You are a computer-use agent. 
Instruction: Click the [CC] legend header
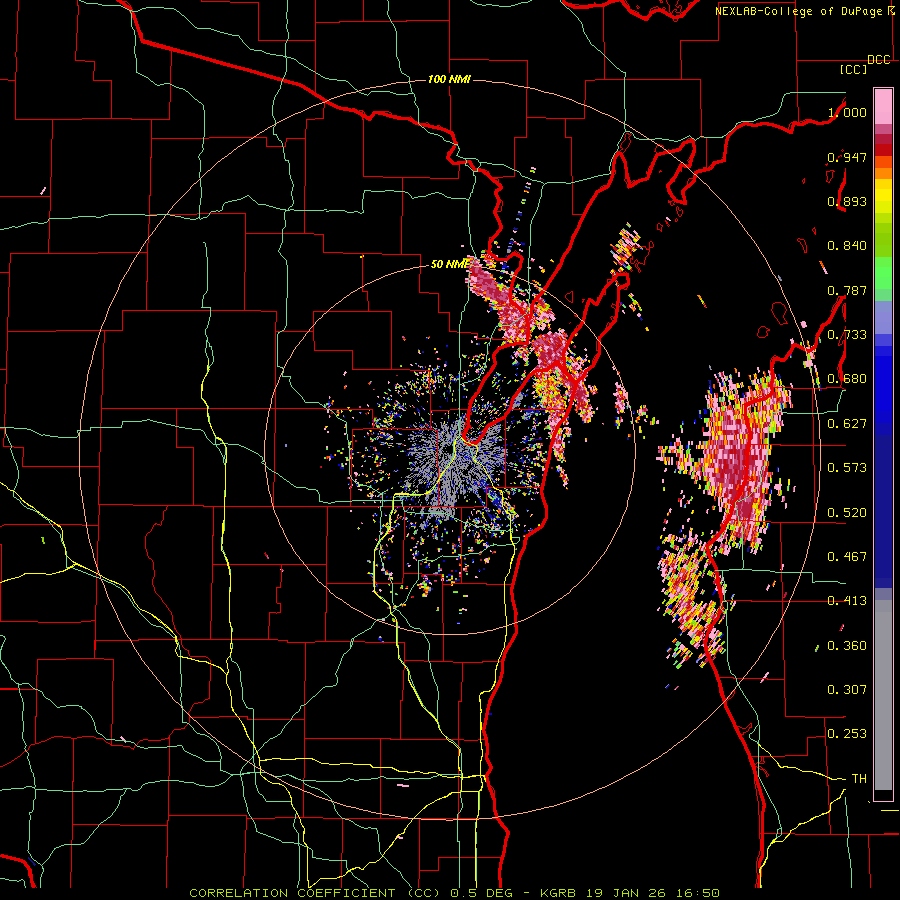point(853,69)
